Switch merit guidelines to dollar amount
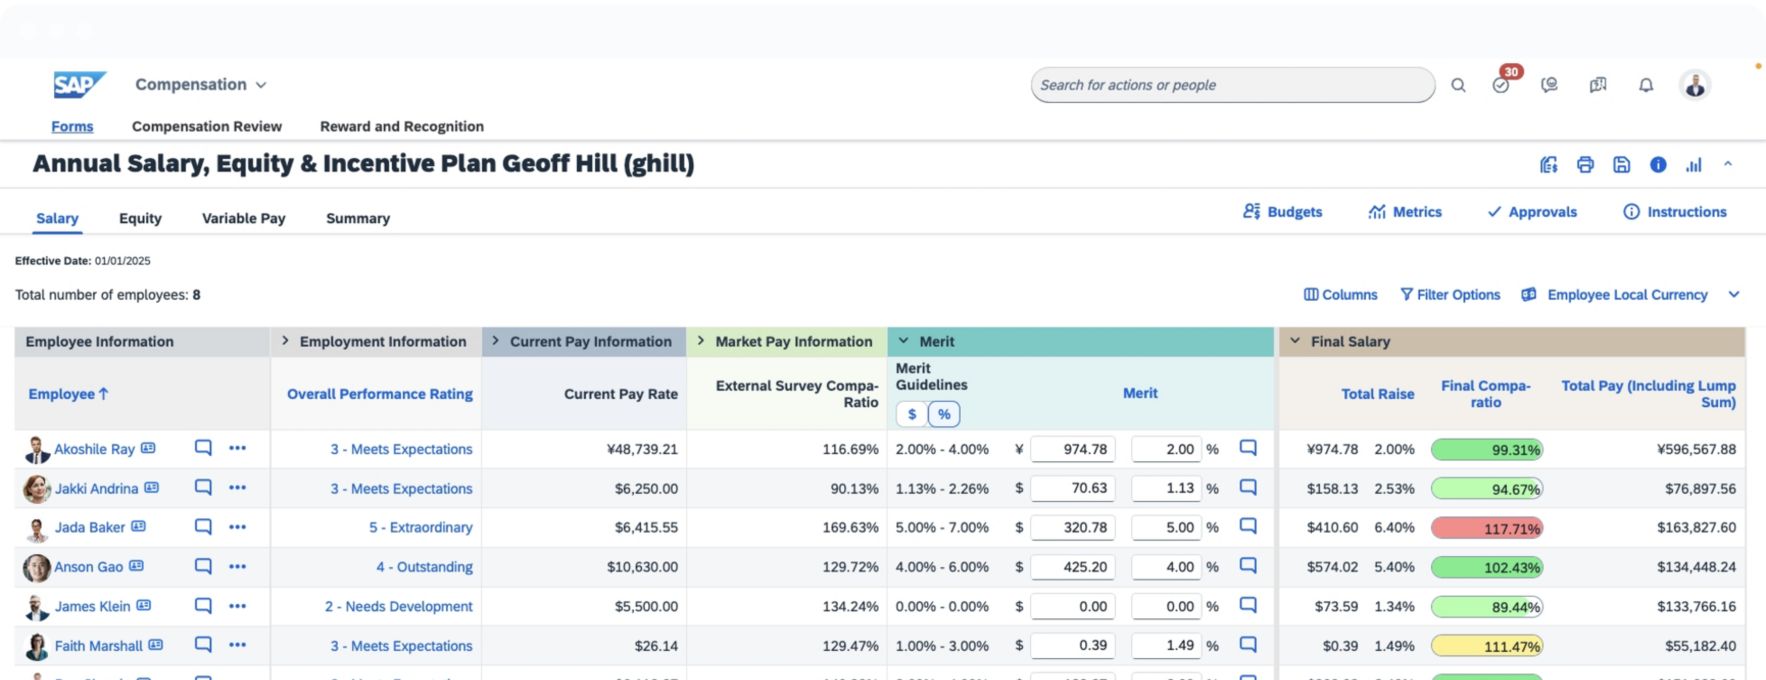 pyautogui.click(x=911, y=414)
